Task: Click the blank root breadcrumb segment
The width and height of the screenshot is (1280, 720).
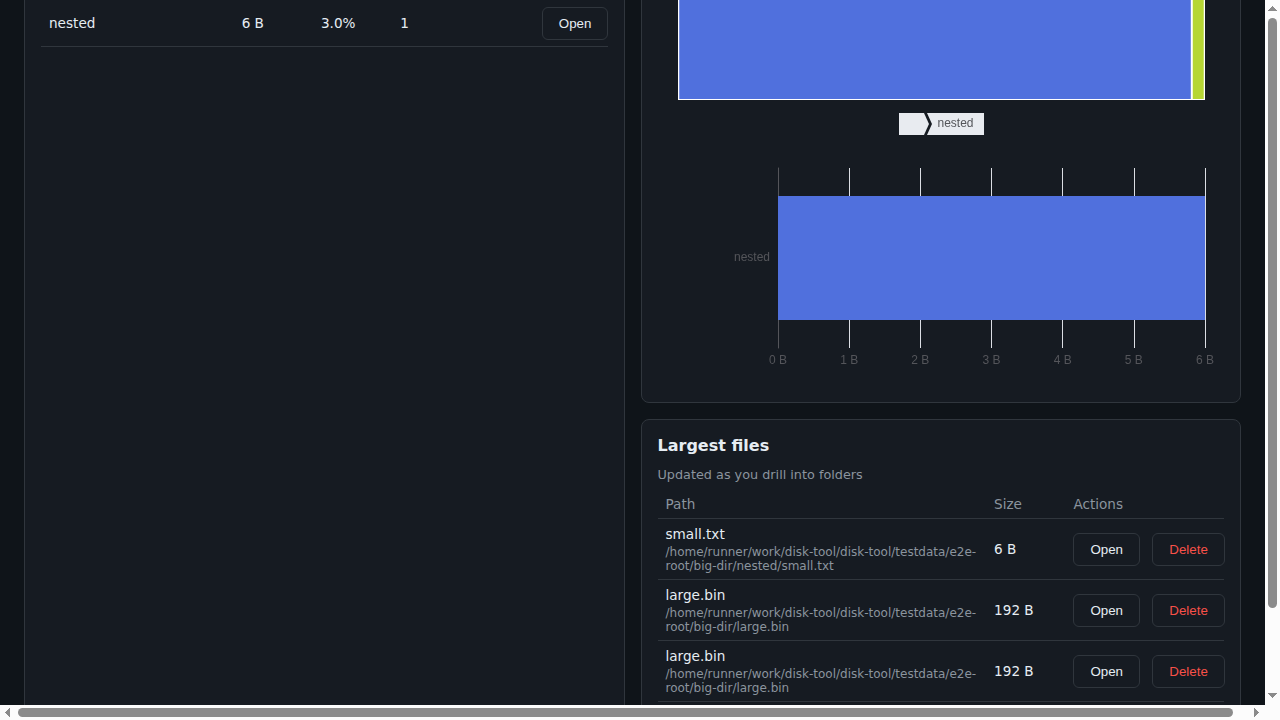Action: pos(913,123)
